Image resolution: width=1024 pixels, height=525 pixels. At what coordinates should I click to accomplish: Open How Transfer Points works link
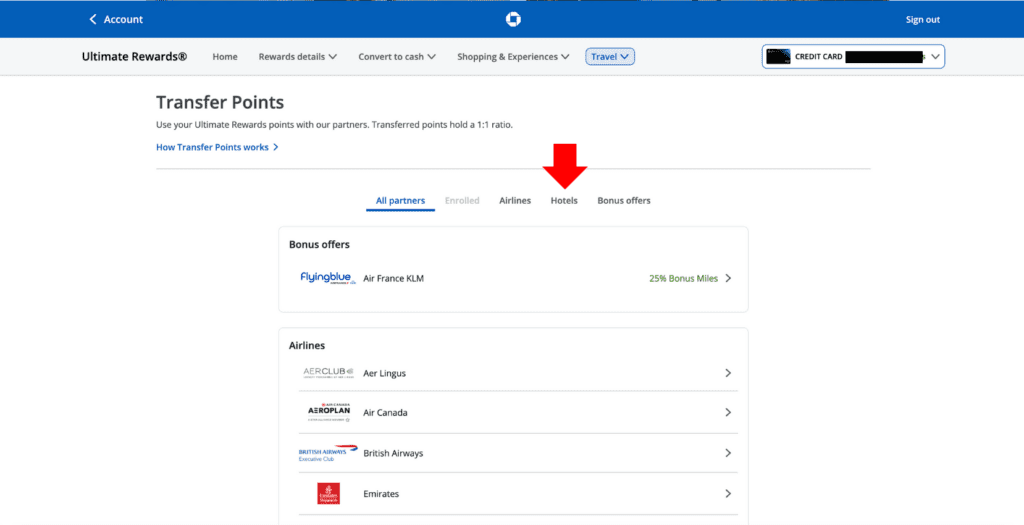(x=217, y=148)
